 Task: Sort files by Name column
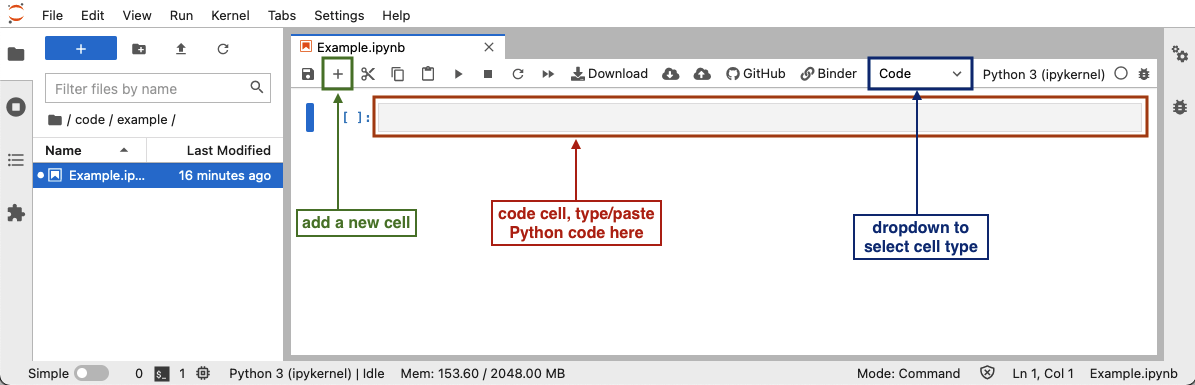(x=90, y=150)
